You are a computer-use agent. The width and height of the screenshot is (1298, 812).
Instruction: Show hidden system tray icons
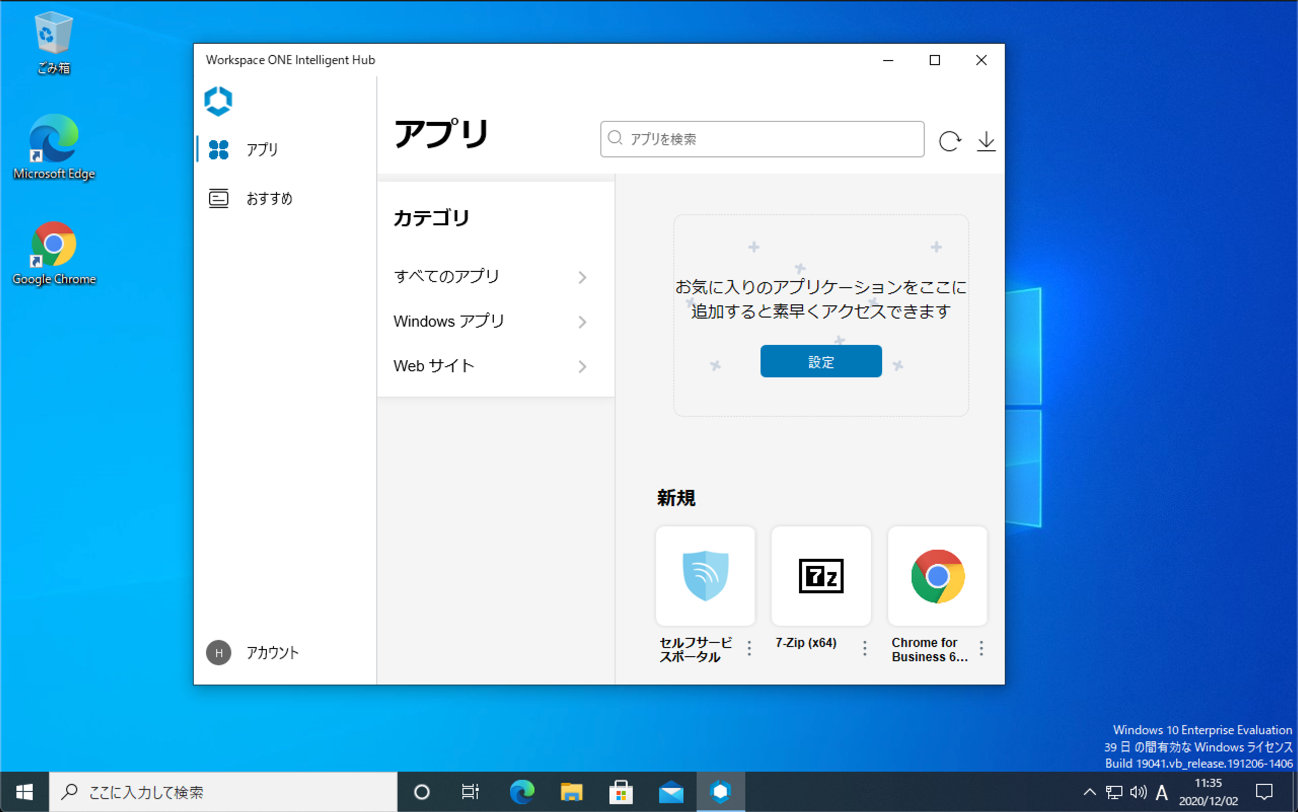[1089, 792]
